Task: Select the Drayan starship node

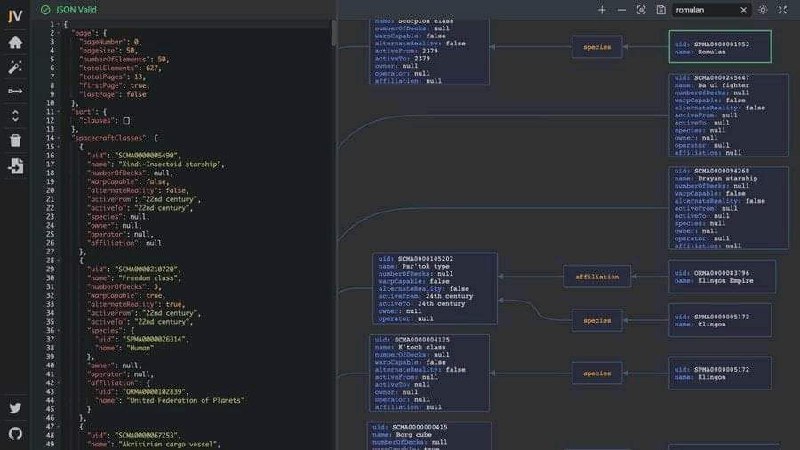Action: point(729,208)
